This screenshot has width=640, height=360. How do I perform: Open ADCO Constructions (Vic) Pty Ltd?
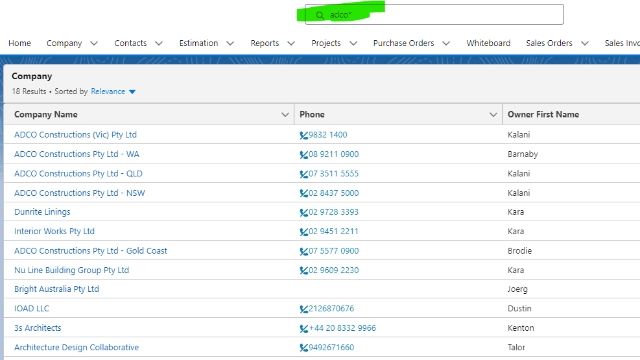[x=76, y=135]
